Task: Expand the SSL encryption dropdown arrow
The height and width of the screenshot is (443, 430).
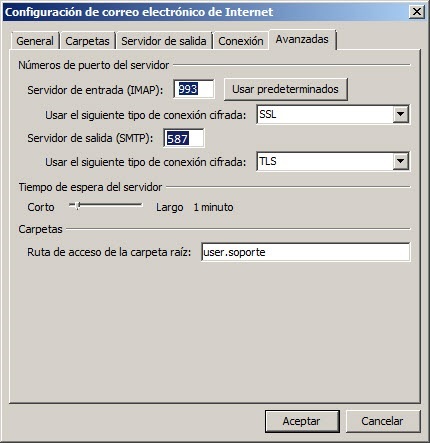Action: [x=400, y=114]
